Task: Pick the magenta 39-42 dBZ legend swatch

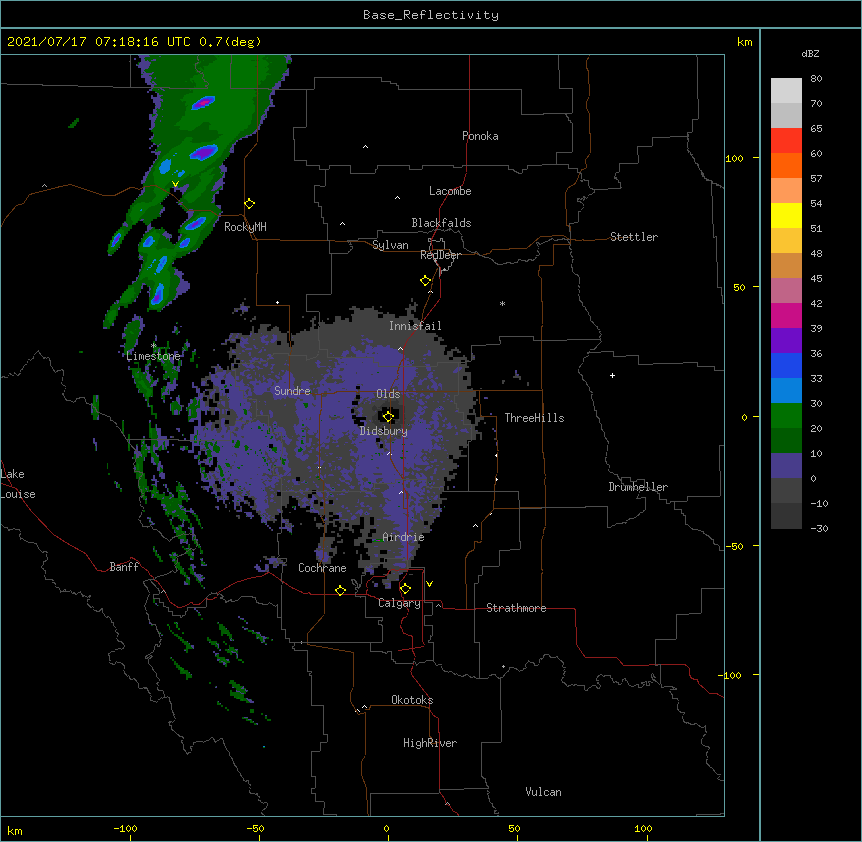Action: pos(786,315)
